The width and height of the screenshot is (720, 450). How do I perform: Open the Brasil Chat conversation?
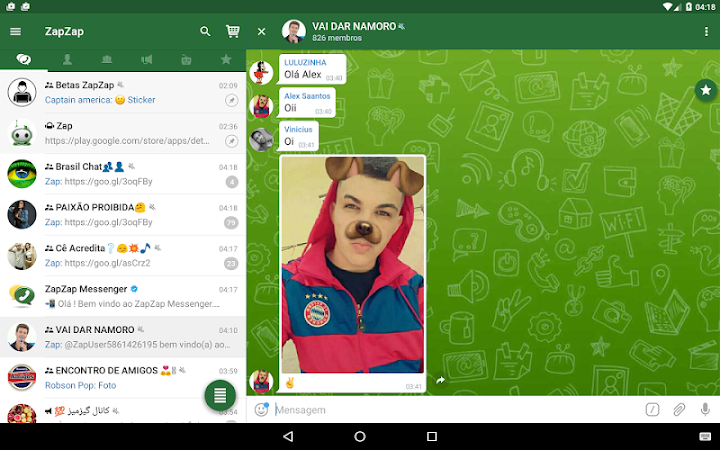click(x=123, y=174)
